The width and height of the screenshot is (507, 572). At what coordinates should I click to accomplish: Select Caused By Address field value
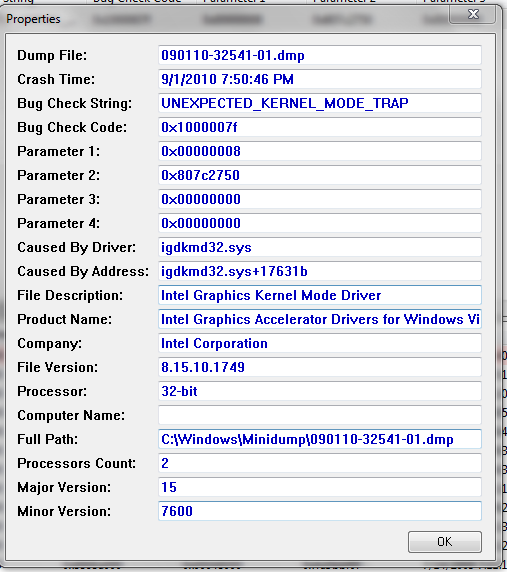pyautogui.click(x=320, y=271)
